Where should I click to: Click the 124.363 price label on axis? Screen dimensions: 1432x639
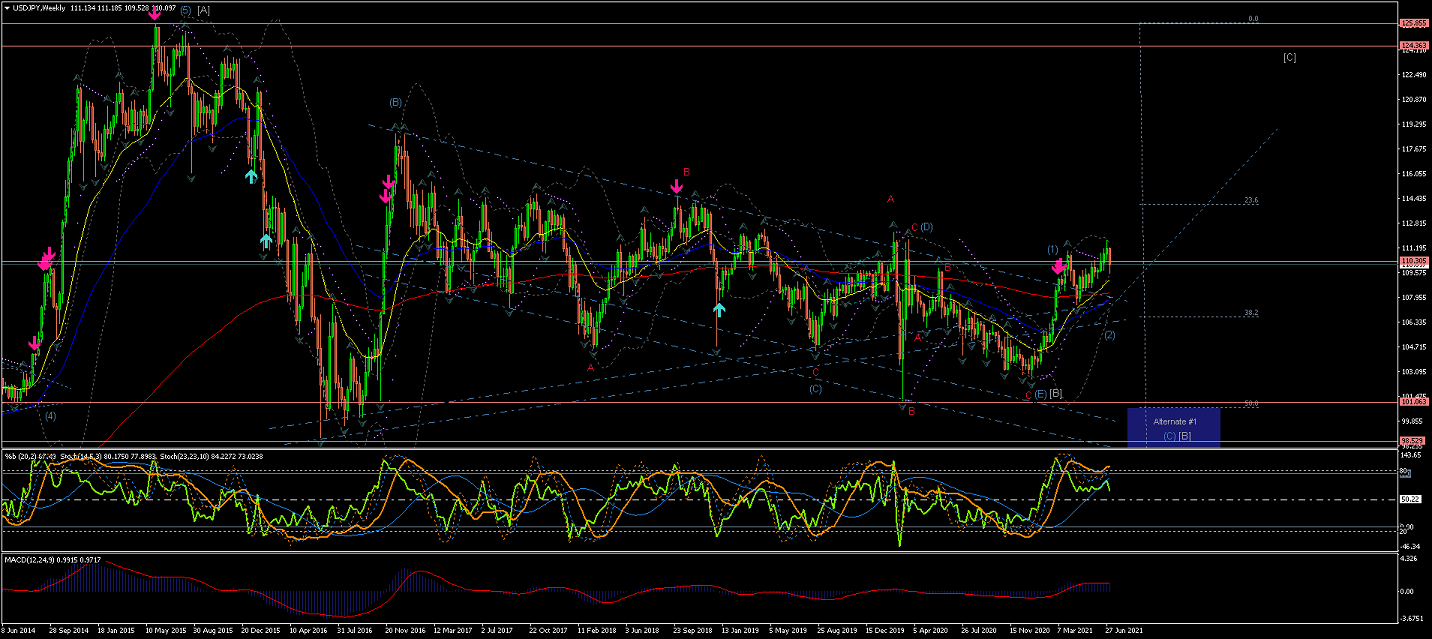pos(1412,46)
